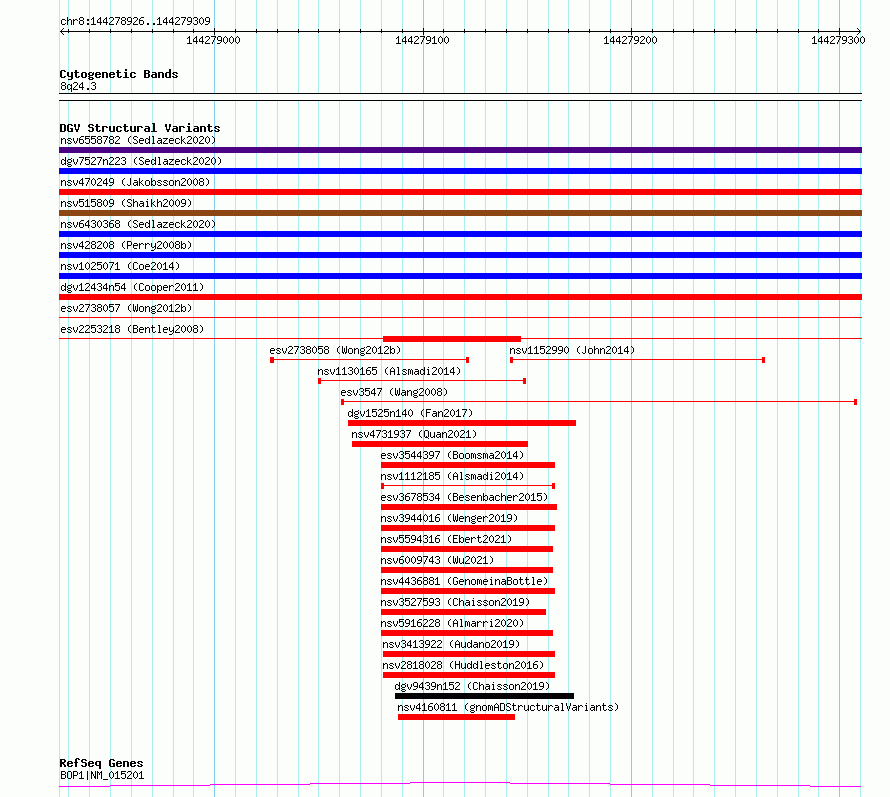Click the nsv3413922 (Audano2019) label
The height and width of the screenshot is (797, 890).
coord(451,644)
